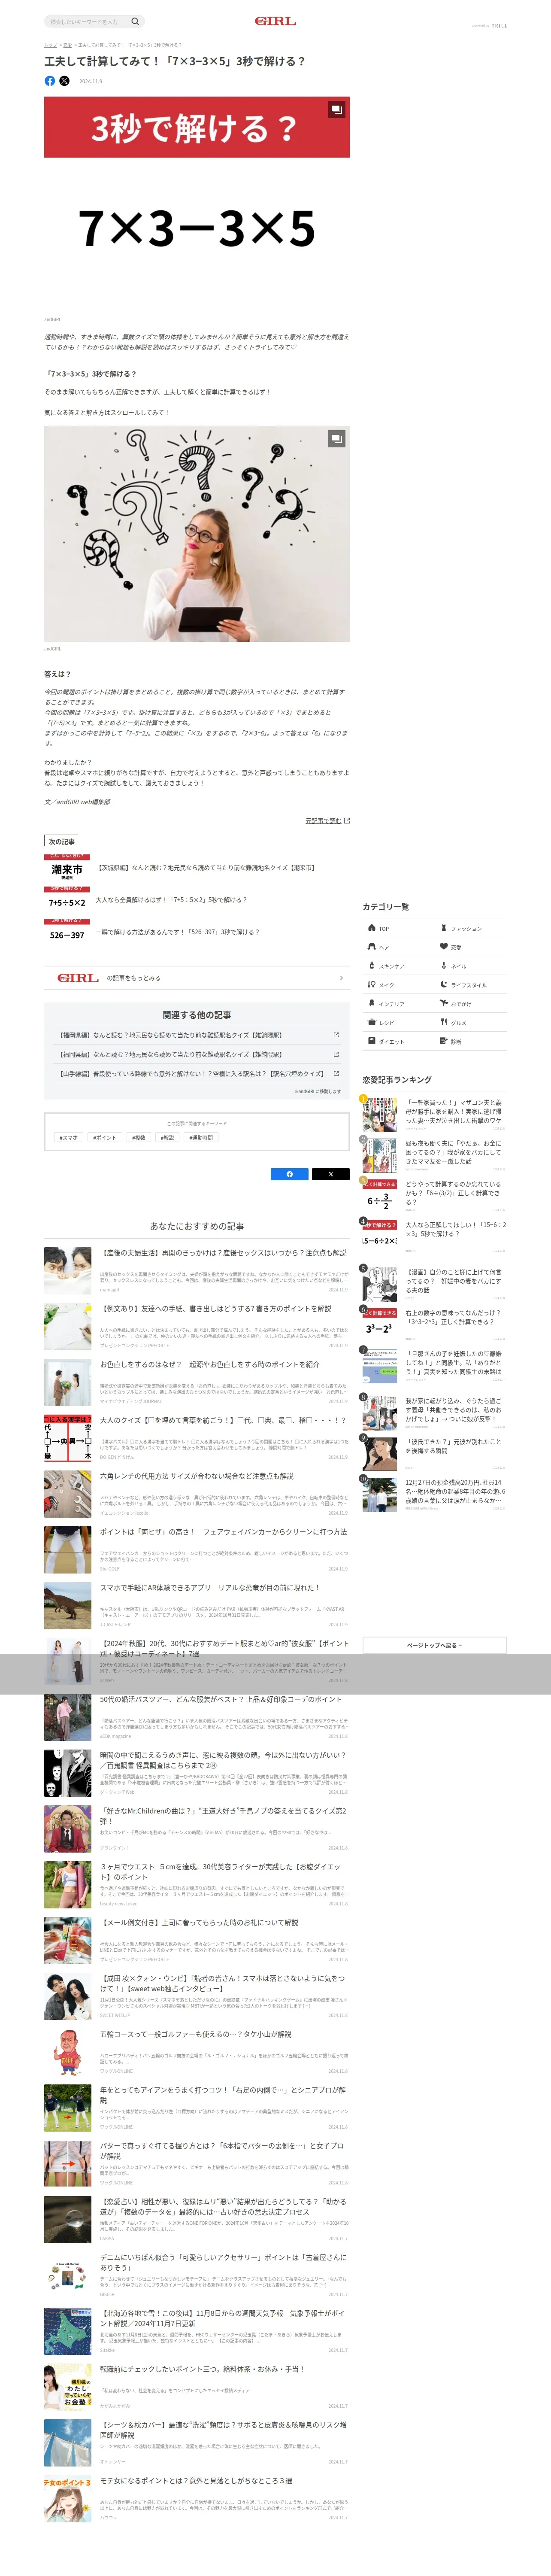Open the andGIRL logo in header
The image size is (551, 2576).
tap(275, 21)
